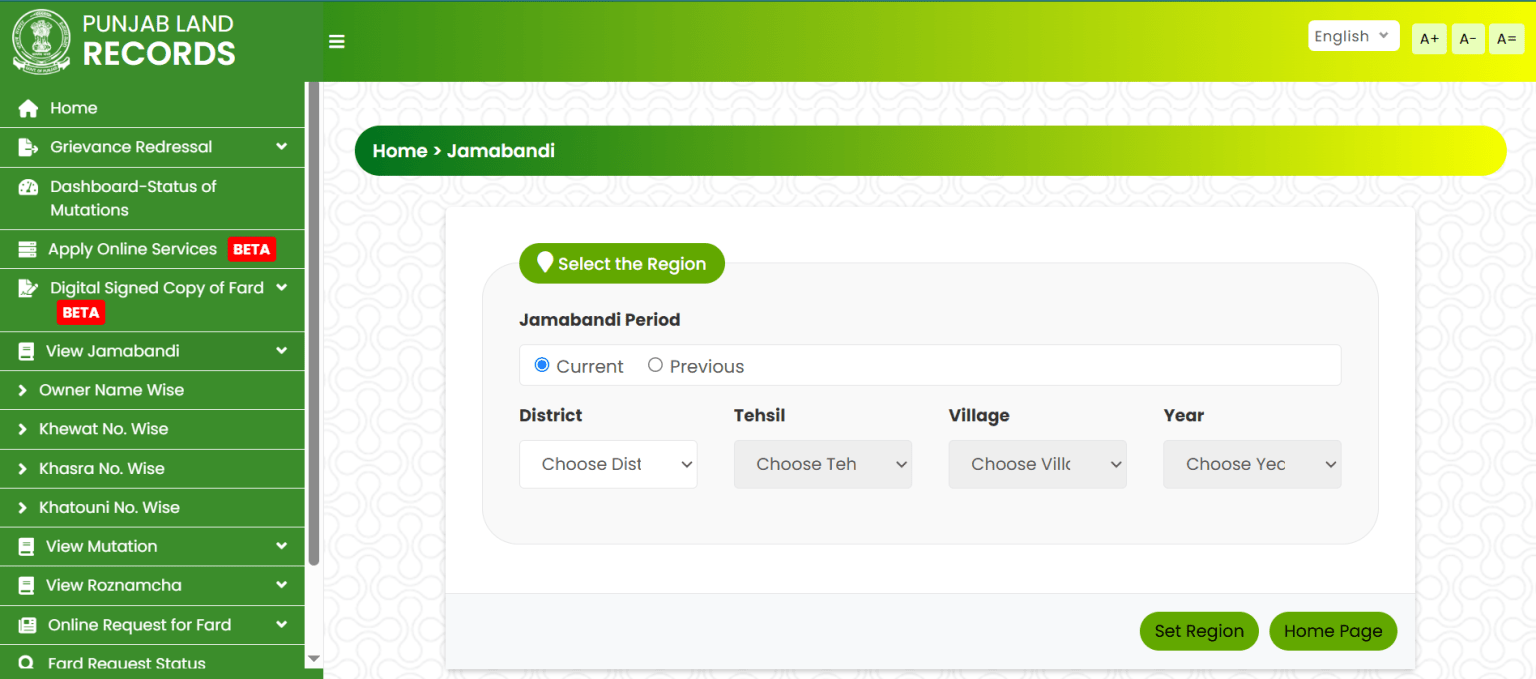1536x679 pixels.
Task: Click the Set Region button
Action: 1198,631
